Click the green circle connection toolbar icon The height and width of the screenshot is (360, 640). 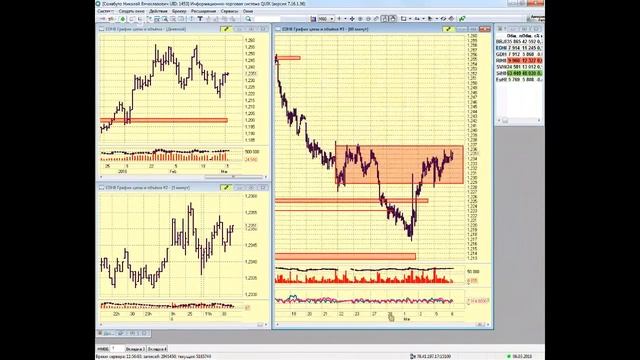[122, 19]
